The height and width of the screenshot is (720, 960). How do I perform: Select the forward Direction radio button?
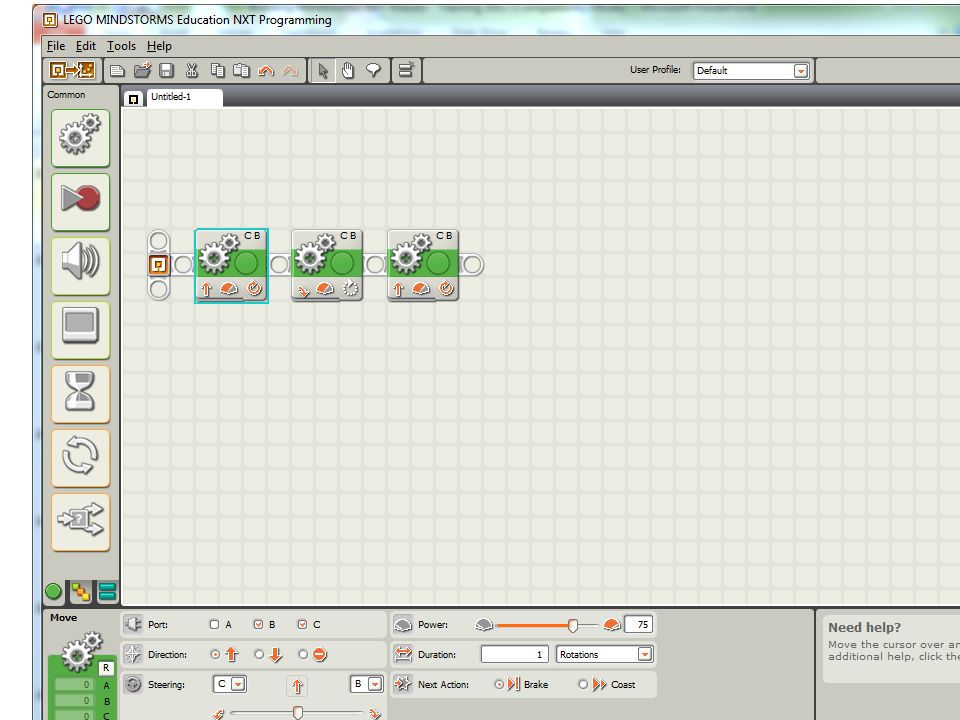pyautogui.click(x=215, y=654)
